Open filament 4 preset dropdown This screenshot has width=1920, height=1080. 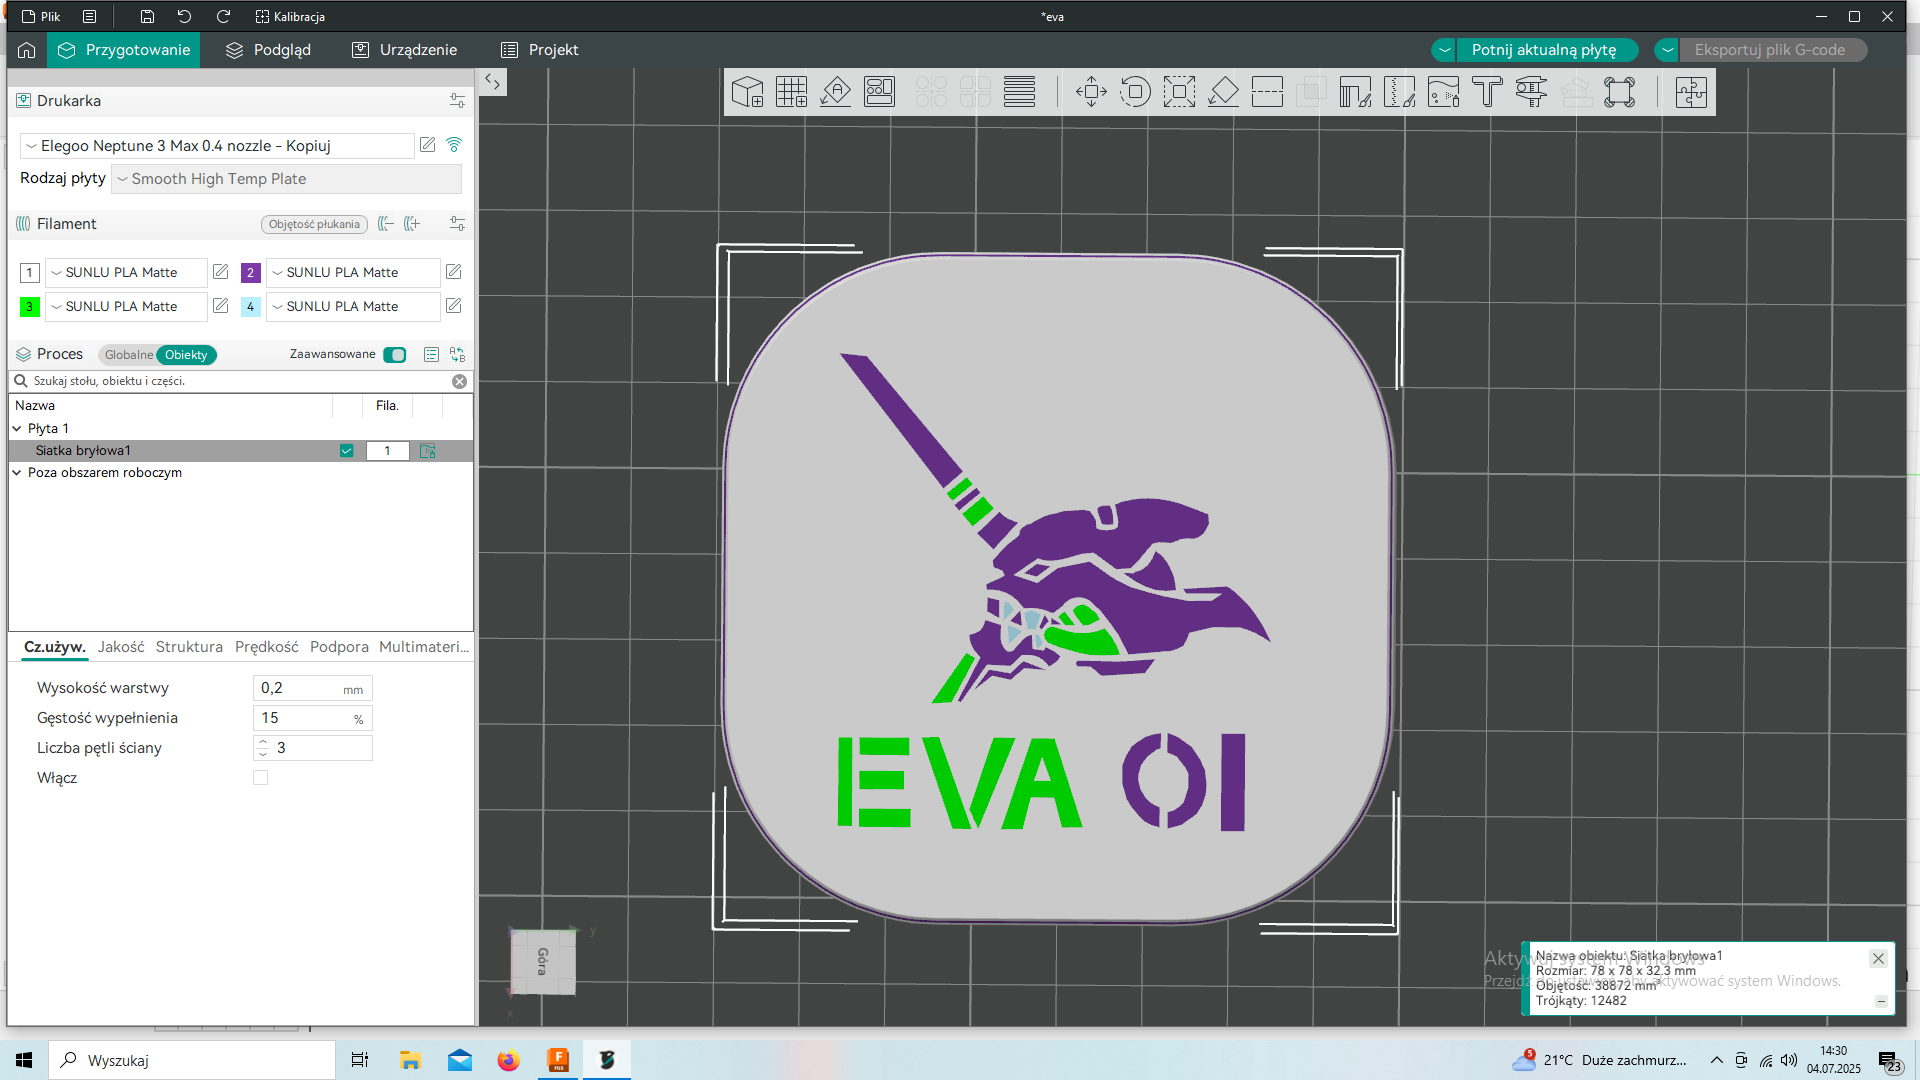click(x=353, y=306)
